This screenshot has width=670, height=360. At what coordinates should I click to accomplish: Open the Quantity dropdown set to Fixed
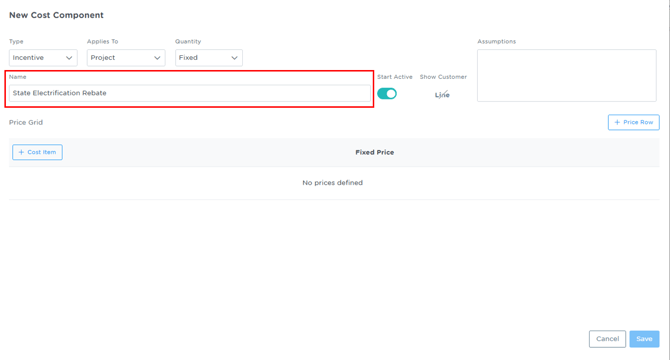coord(209,58)
